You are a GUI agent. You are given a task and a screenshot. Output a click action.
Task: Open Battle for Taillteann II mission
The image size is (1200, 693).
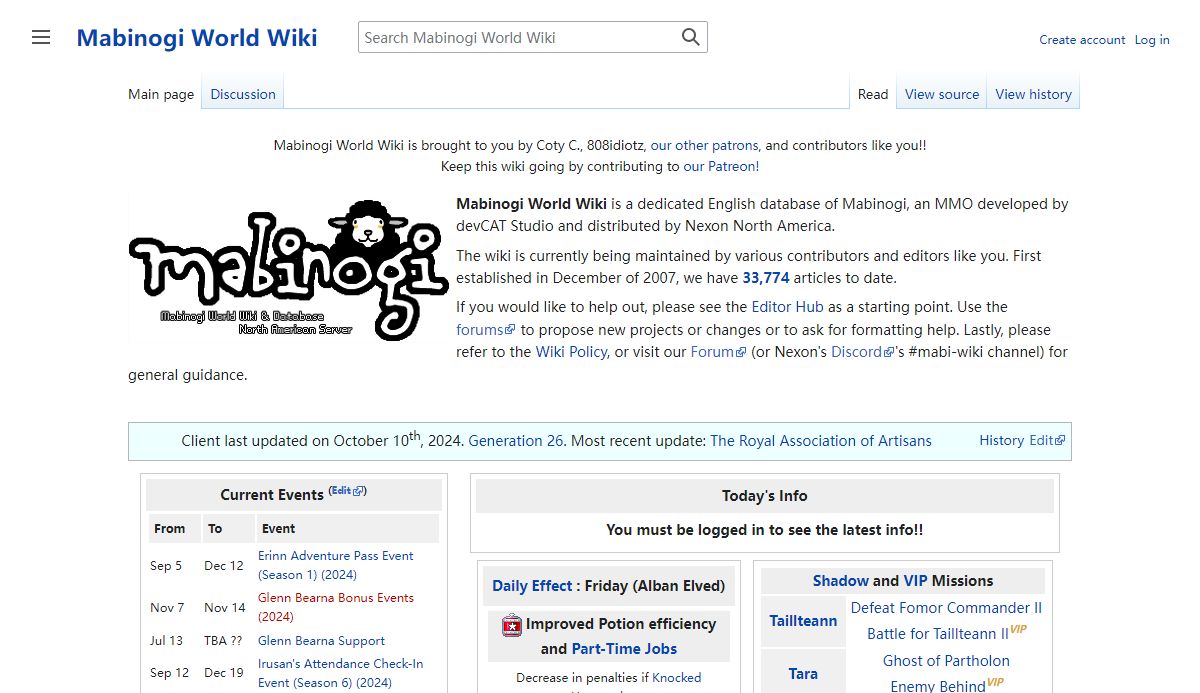tap(938, 634)
